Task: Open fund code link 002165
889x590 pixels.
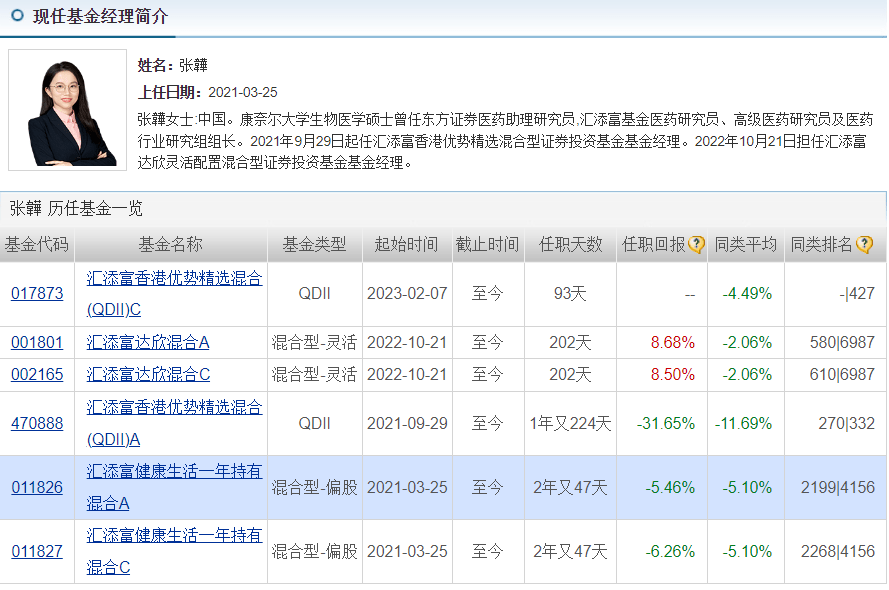Action: coord(37,375)
